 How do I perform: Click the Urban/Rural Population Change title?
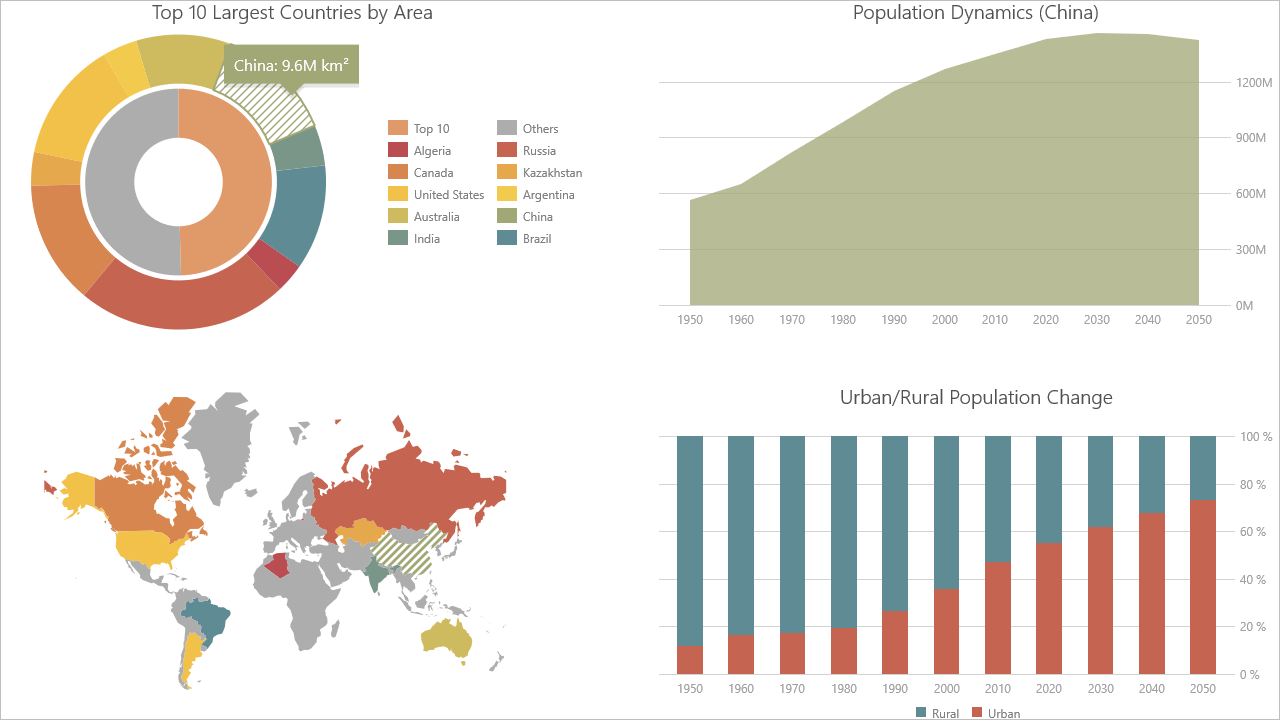point(976,397)
